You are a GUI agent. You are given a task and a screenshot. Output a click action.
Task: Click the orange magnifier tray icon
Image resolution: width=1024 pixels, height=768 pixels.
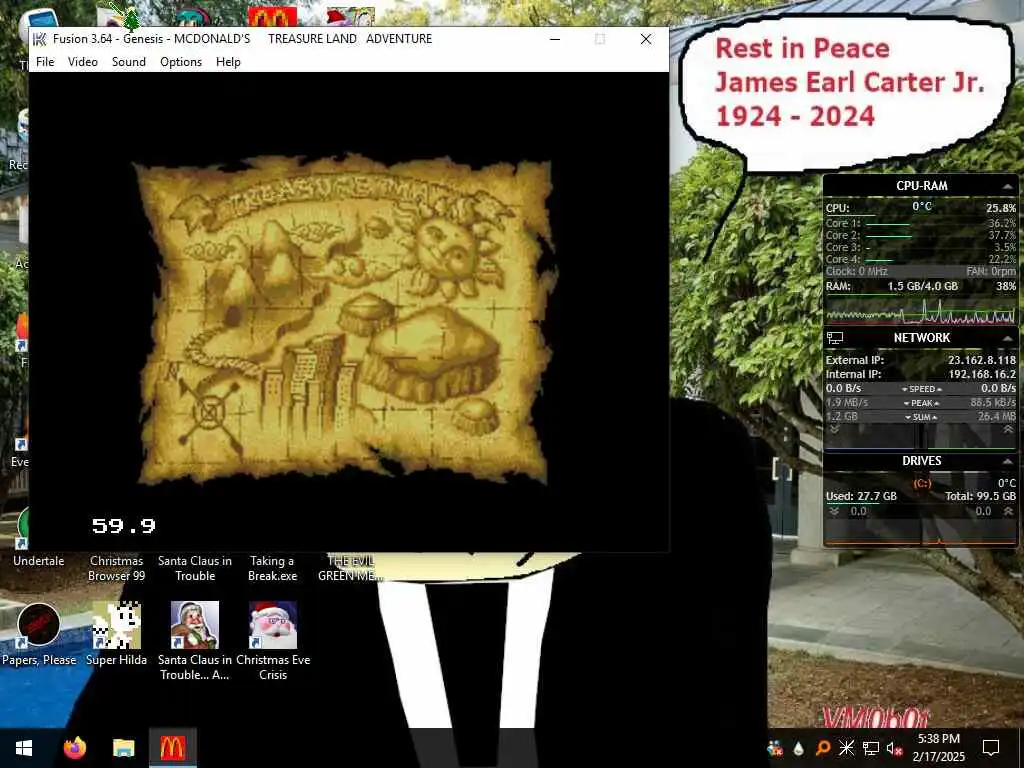[x=822, y=748]
